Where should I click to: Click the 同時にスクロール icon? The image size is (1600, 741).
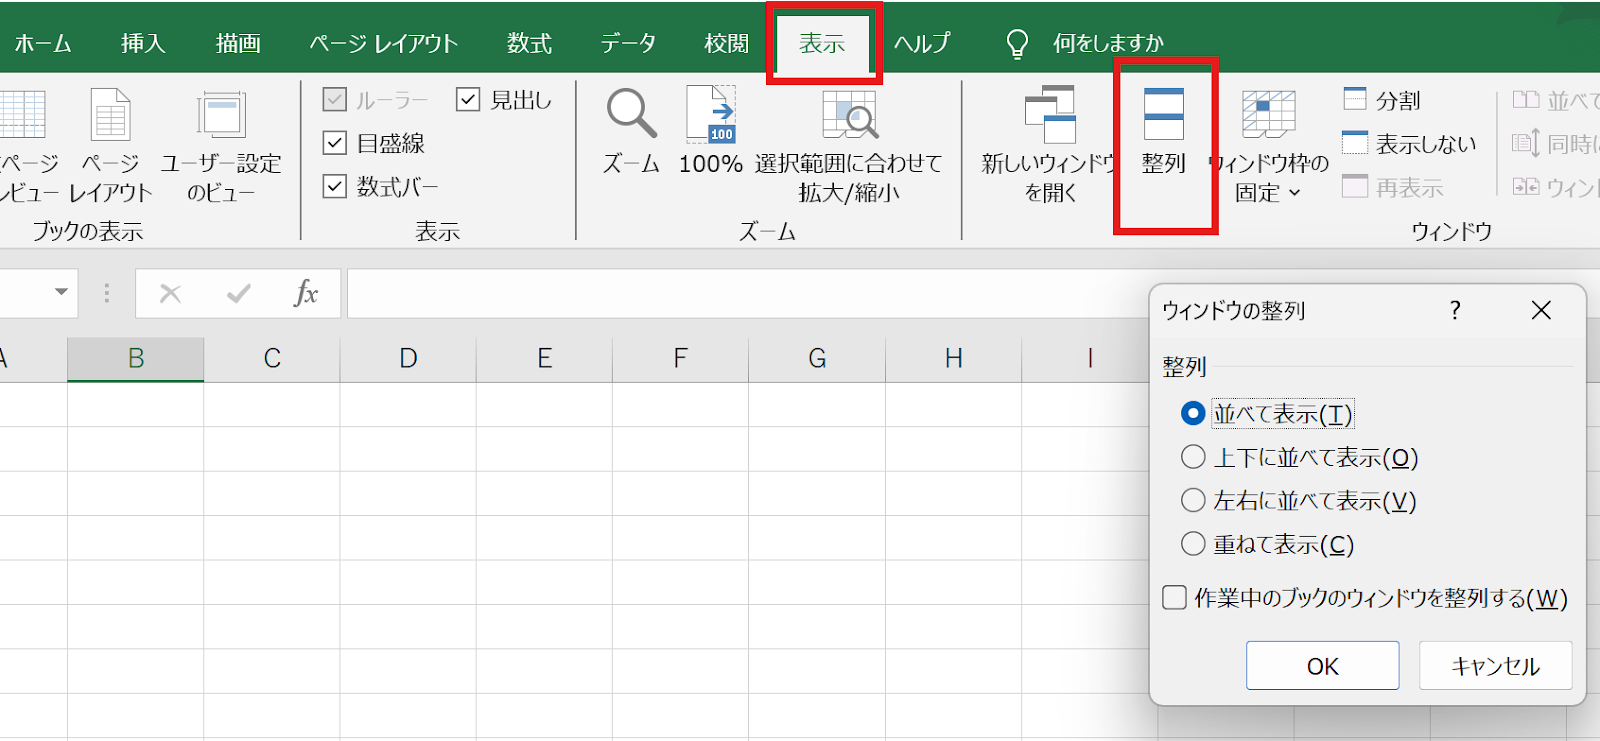tap(1525, 143)
